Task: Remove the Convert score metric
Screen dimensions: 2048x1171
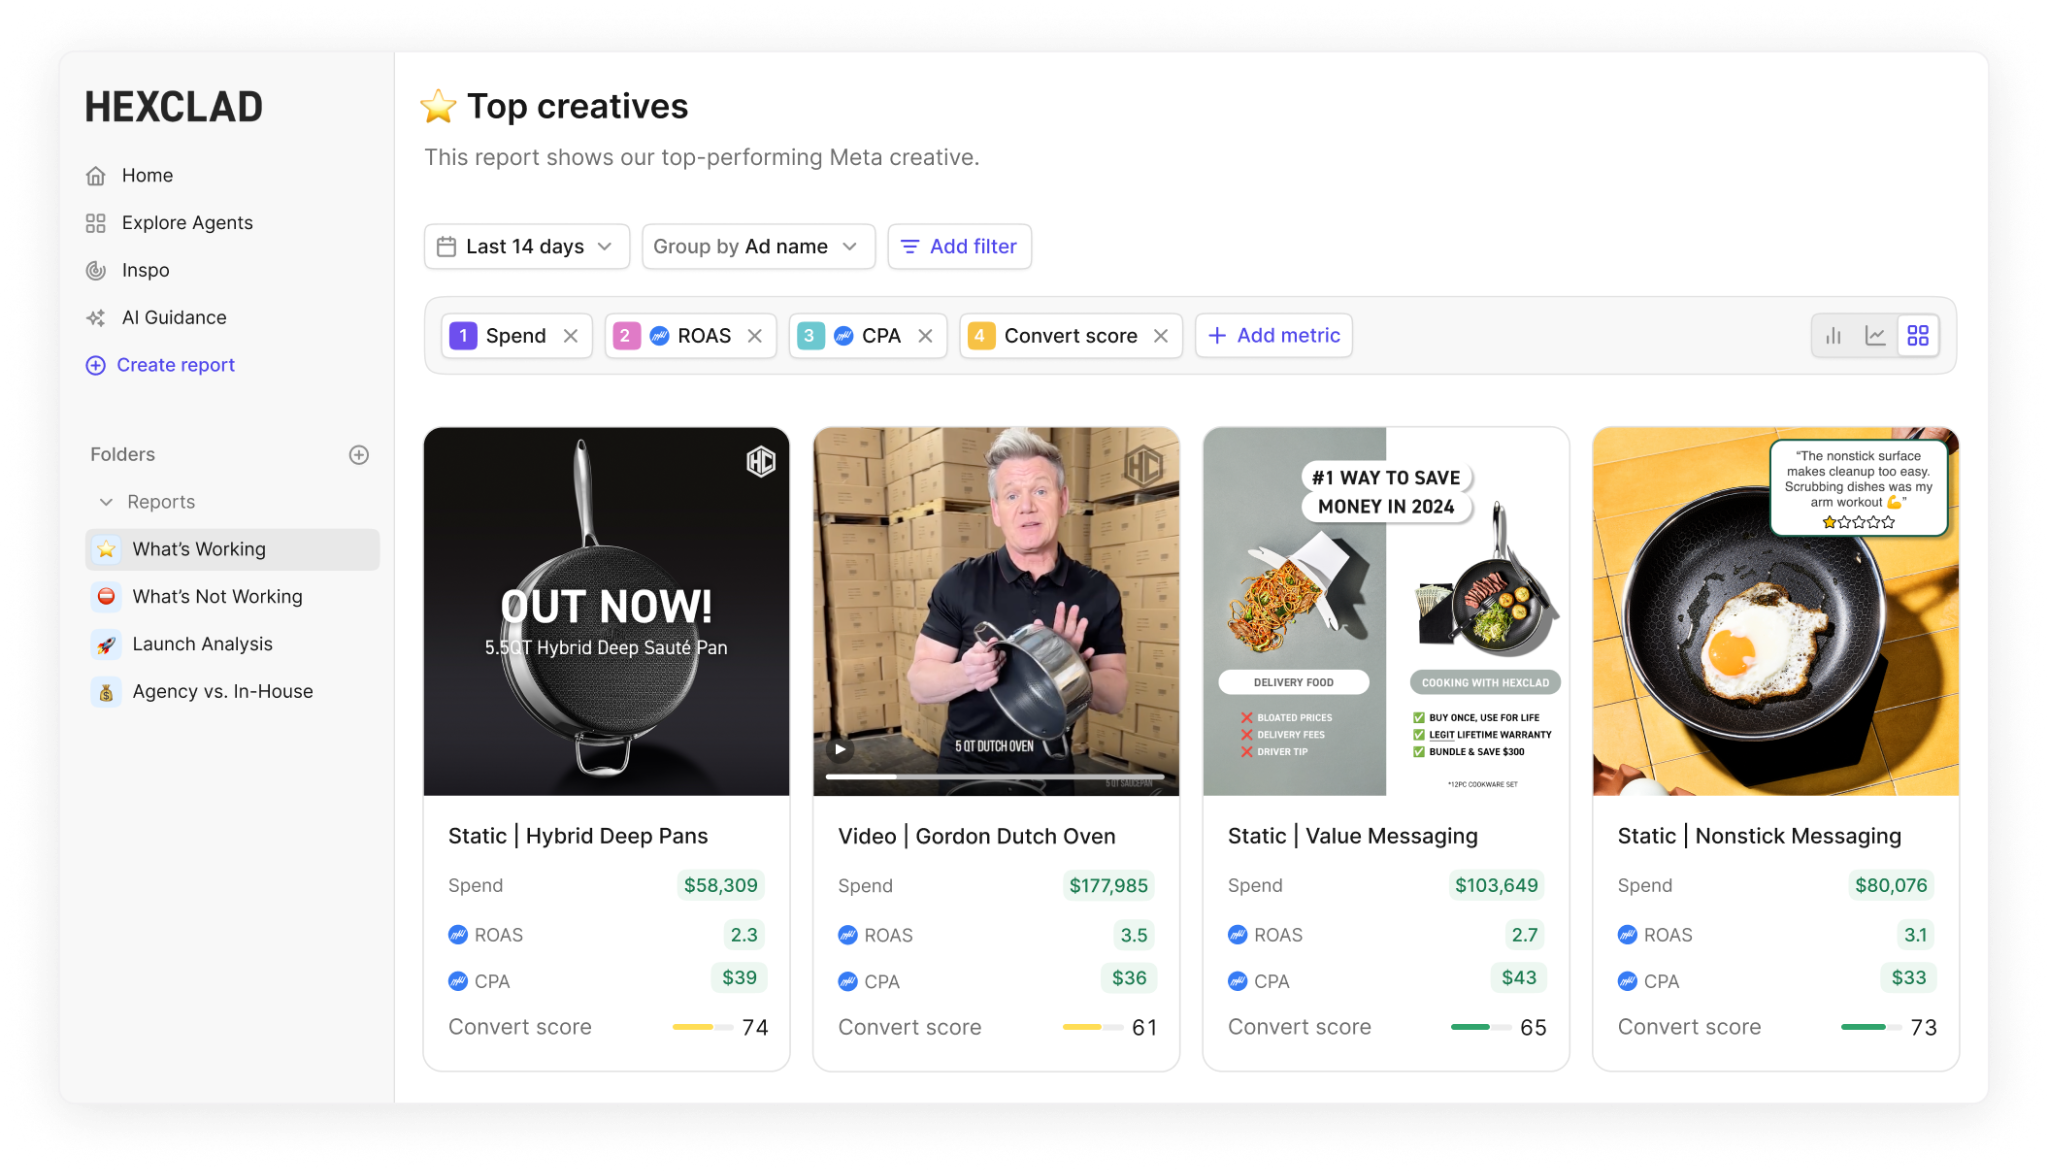Action: pyautogui.click(x=1161, y=336)
